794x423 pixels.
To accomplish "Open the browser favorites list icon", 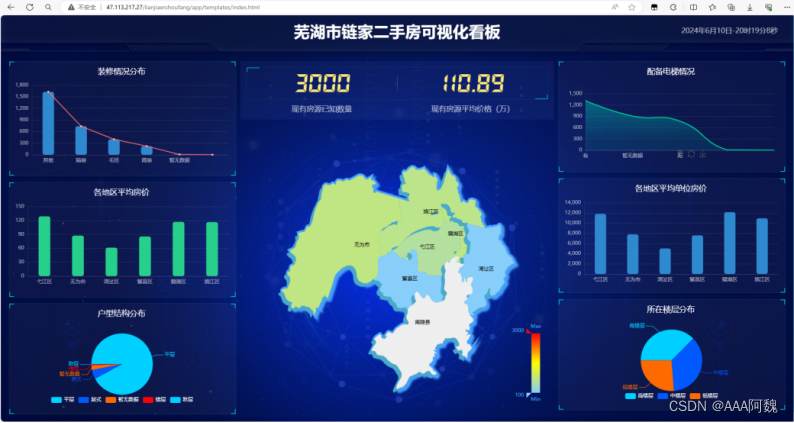I will coord(712,7).
